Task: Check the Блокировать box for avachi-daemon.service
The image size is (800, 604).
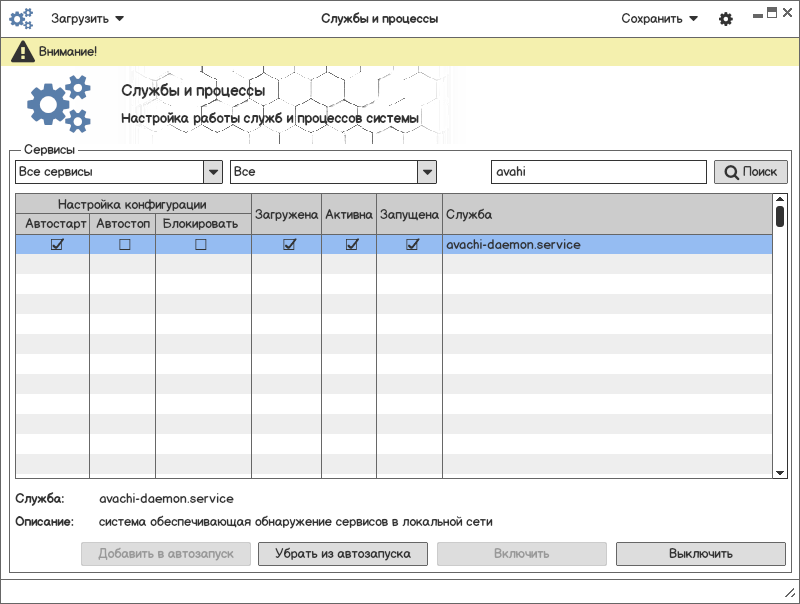Action: [201, 245]
